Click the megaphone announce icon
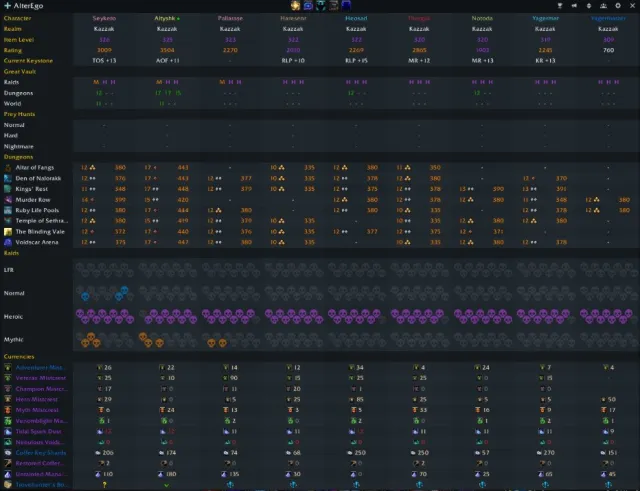Image resolution: width=640 pixels, height=491 pixels. [574, 6]
